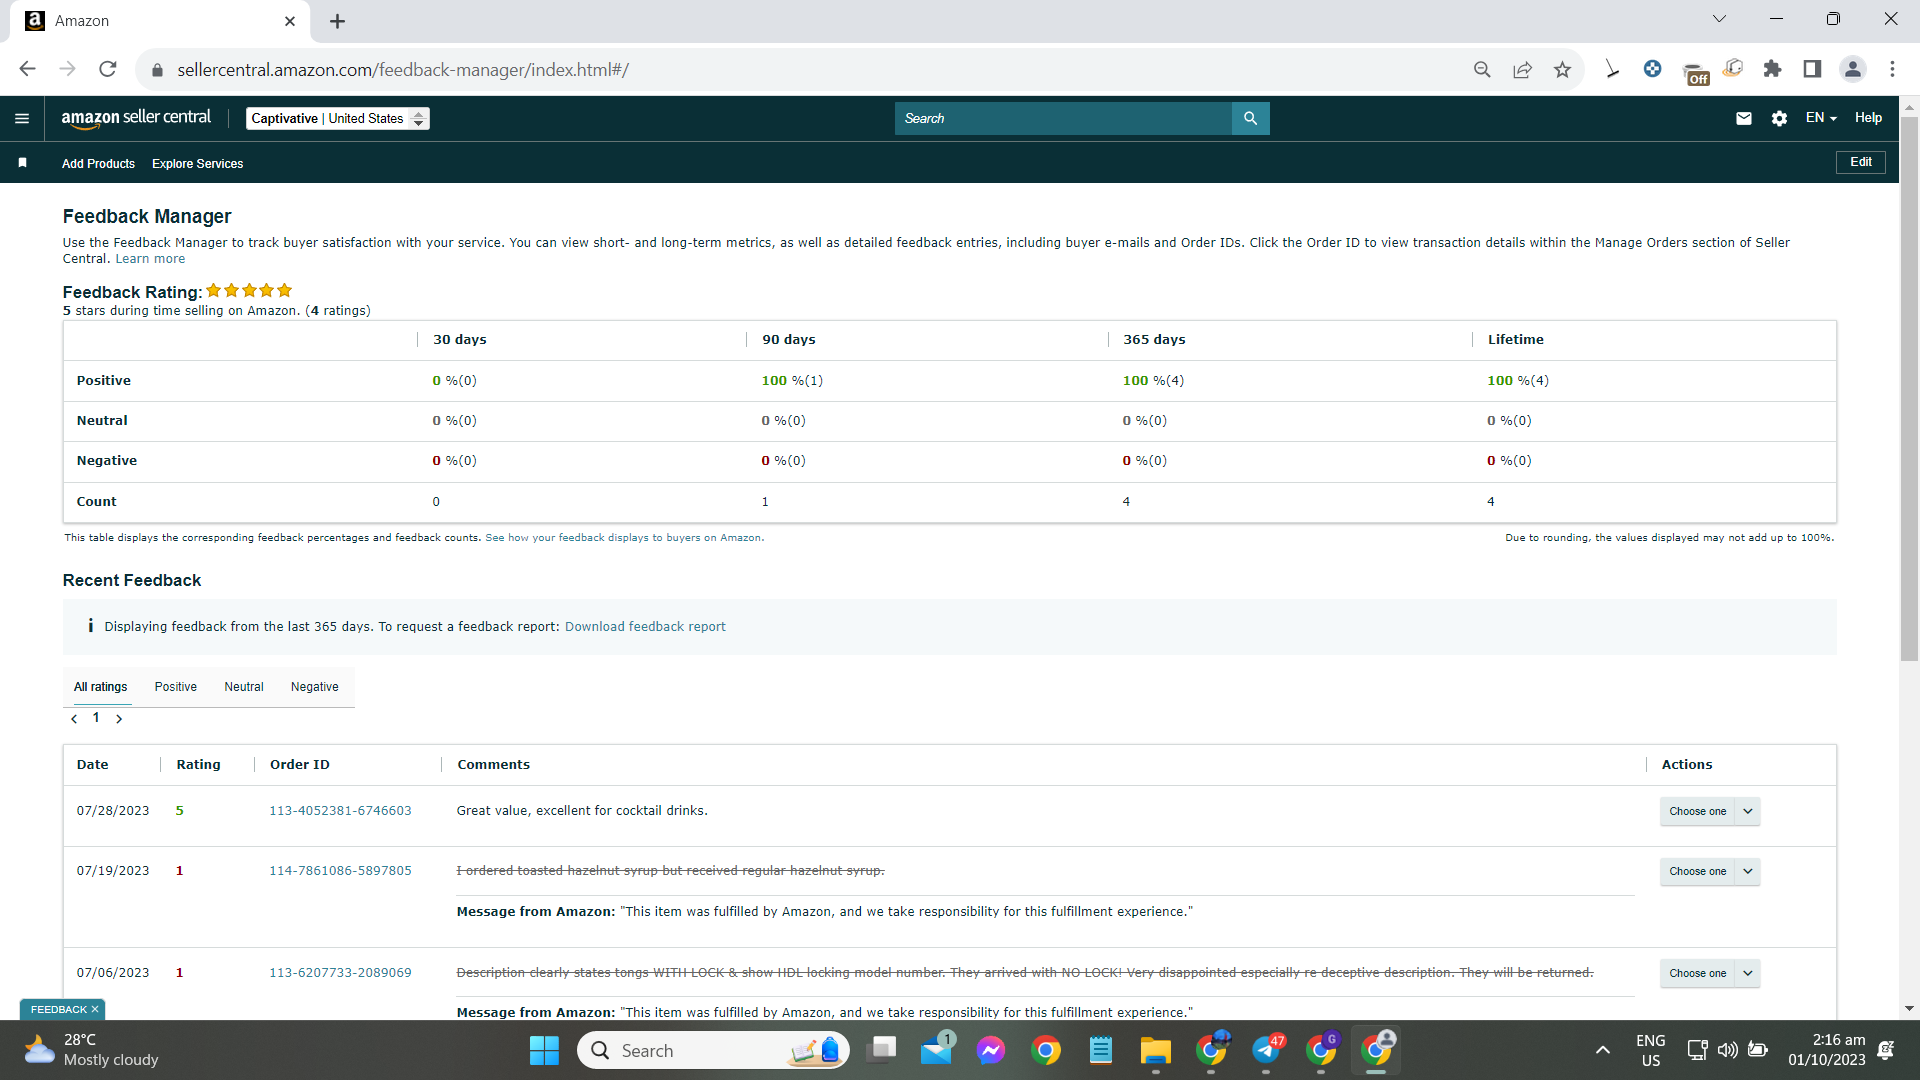Open Messenger from taskbar

click(x=991, y=1050)
